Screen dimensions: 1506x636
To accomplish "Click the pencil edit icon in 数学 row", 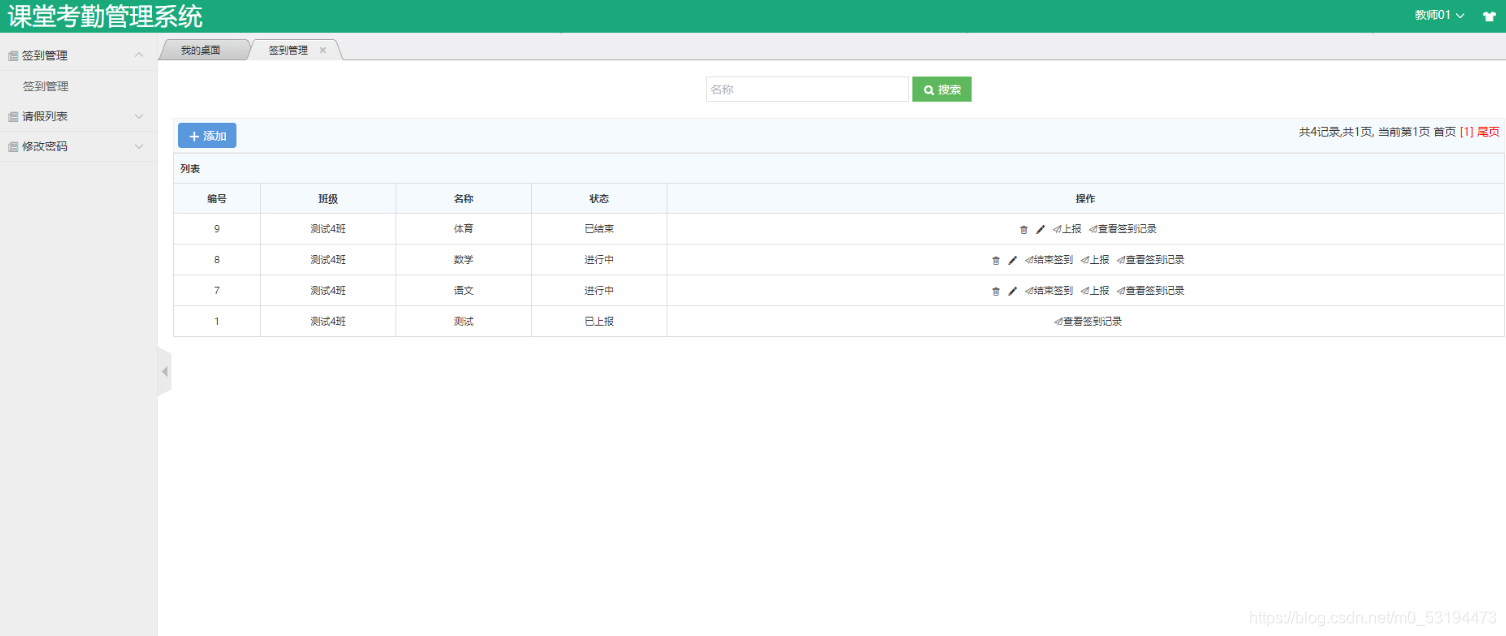I will [1012, 260].
